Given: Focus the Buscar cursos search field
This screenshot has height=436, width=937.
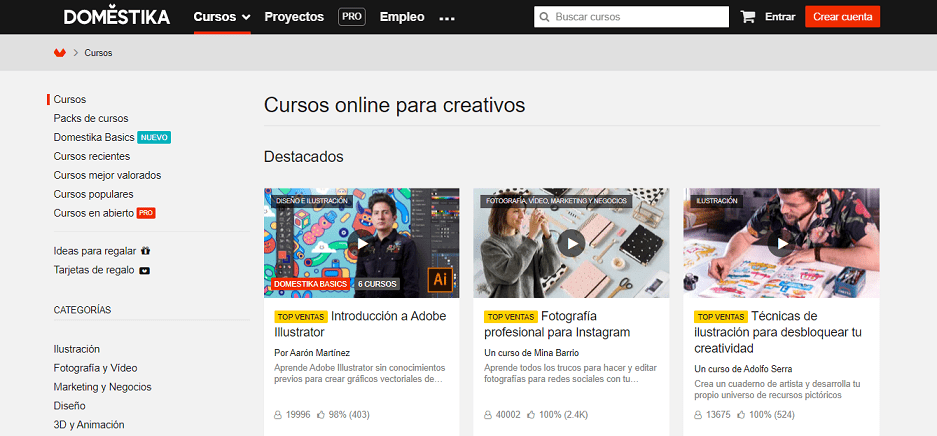Looking at the screenshot, I should coord(631,17).
